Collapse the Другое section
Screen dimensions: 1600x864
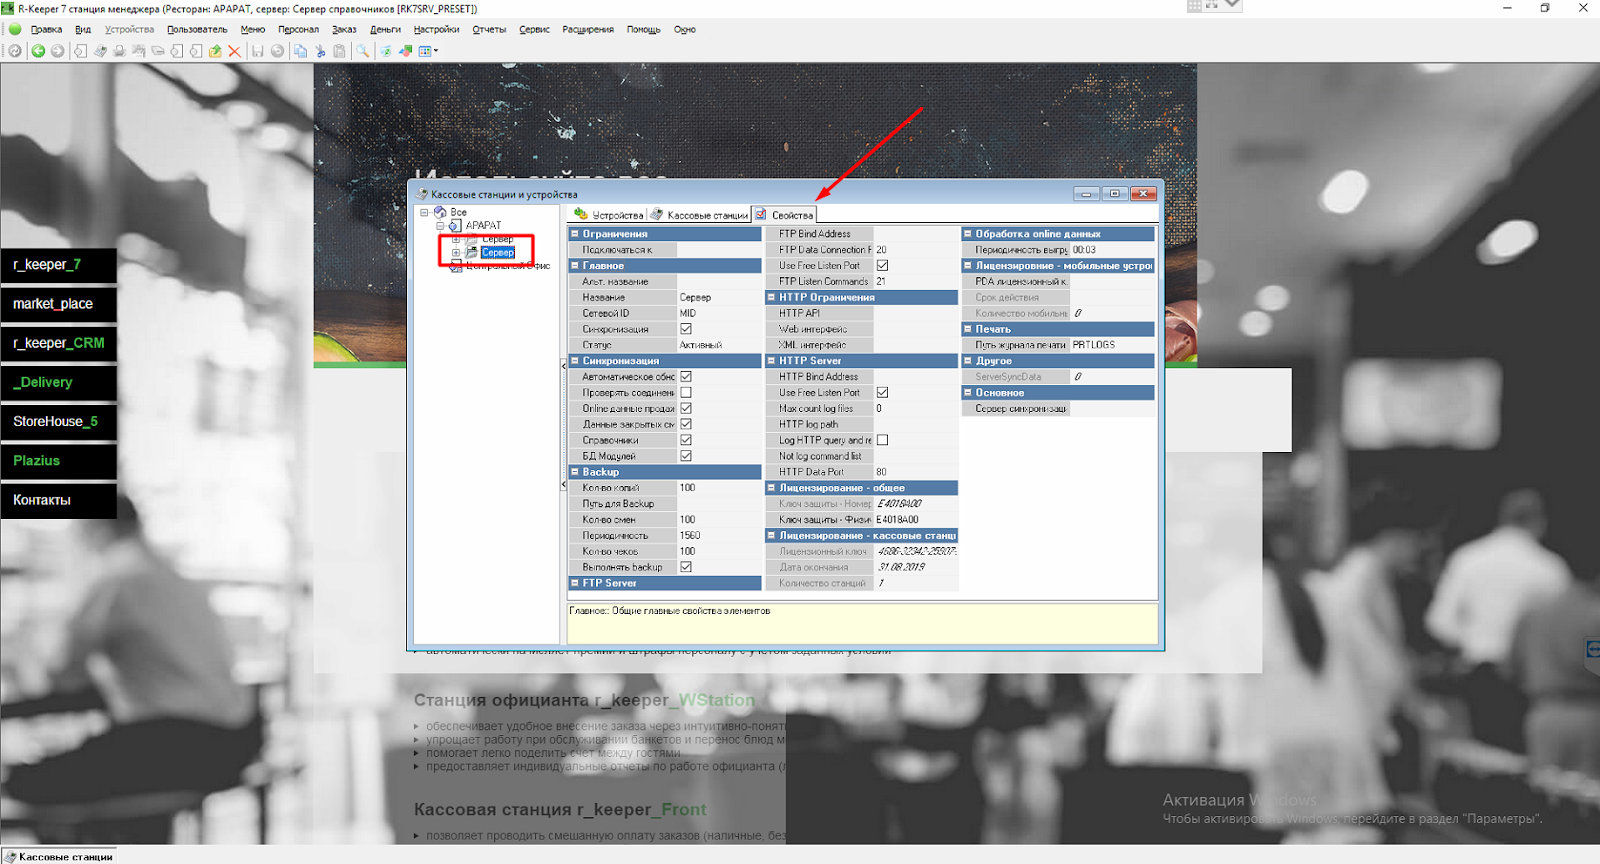tap(968, 361)
